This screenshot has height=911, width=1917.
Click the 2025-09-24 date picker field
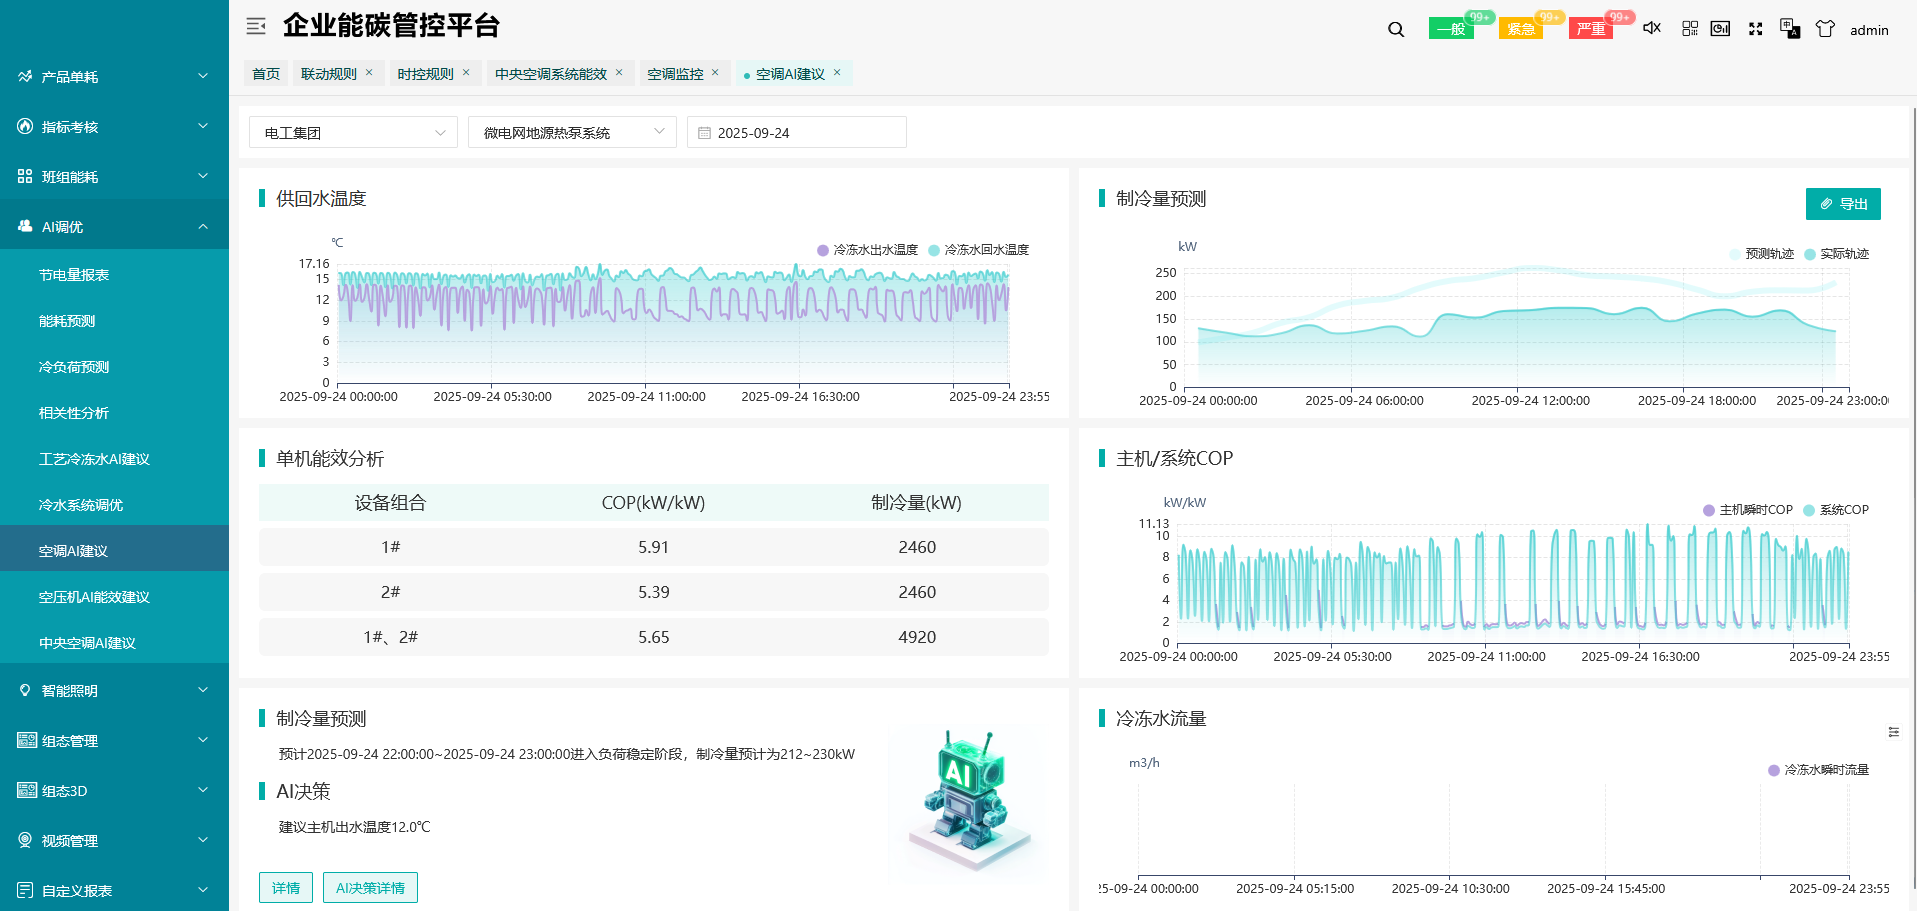pos(796,133)
